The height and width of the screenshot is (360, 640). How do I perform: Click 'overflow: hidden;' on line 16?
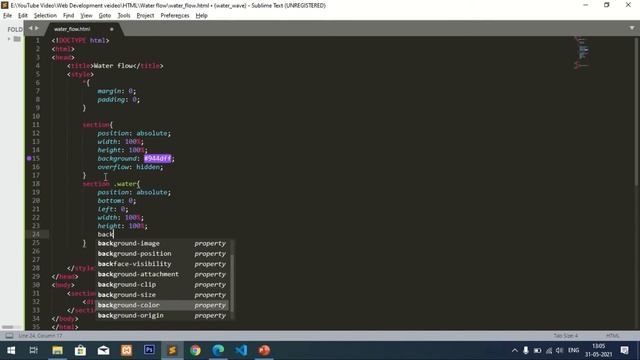tap(130, 167)
